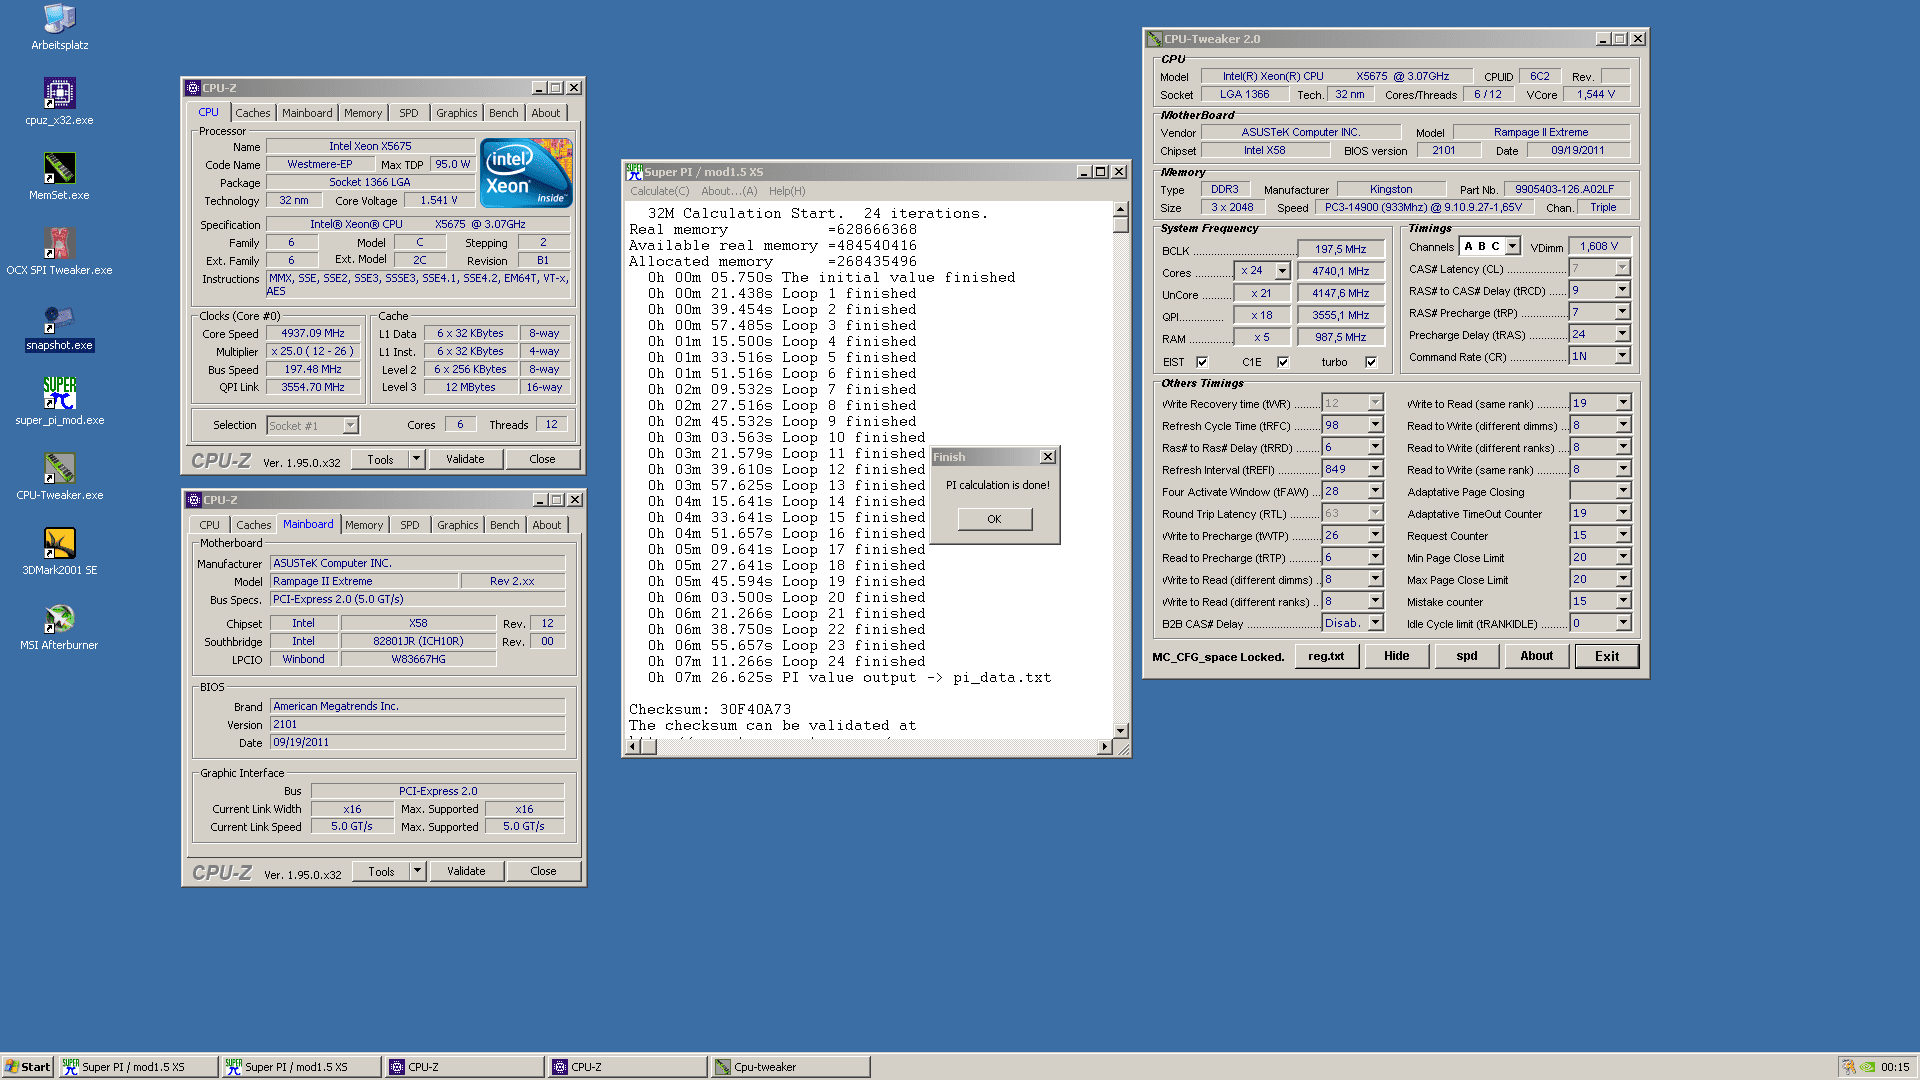Open the Tools dropdown arrow in top CPU-Z
The image size is (1920, 1080).
tap(417, 459)
